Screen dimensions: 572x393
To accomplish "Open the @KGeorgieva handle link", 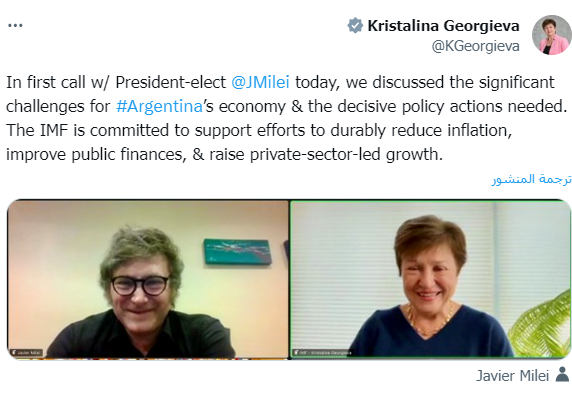I will click(x=475, y=46).
